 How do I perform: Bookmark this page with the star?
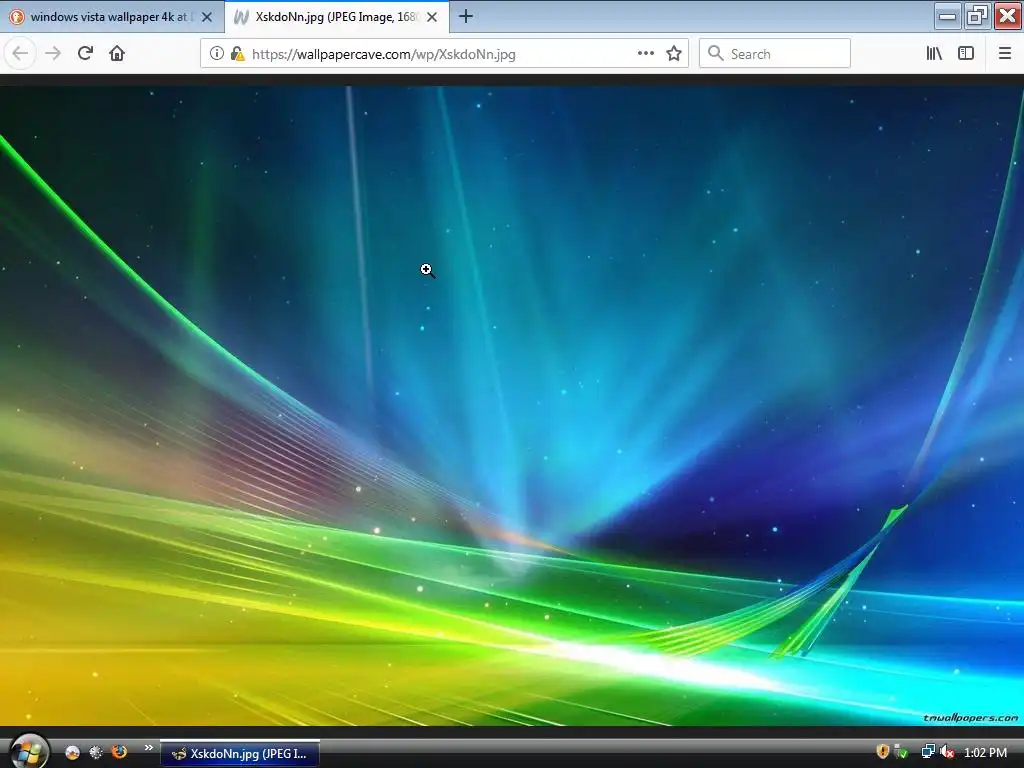[x=674, y=54]
